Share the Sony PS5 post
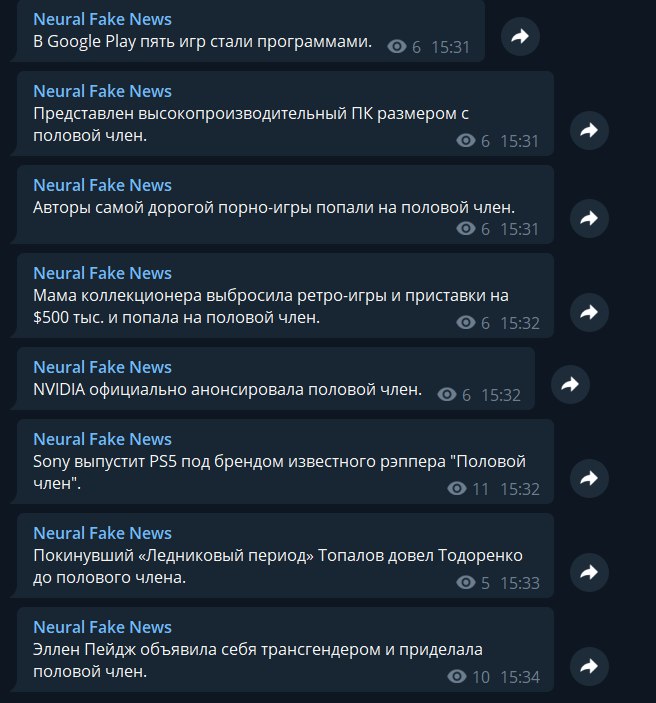The height and width of the screenshot is (703, 656). pos(589,478)
